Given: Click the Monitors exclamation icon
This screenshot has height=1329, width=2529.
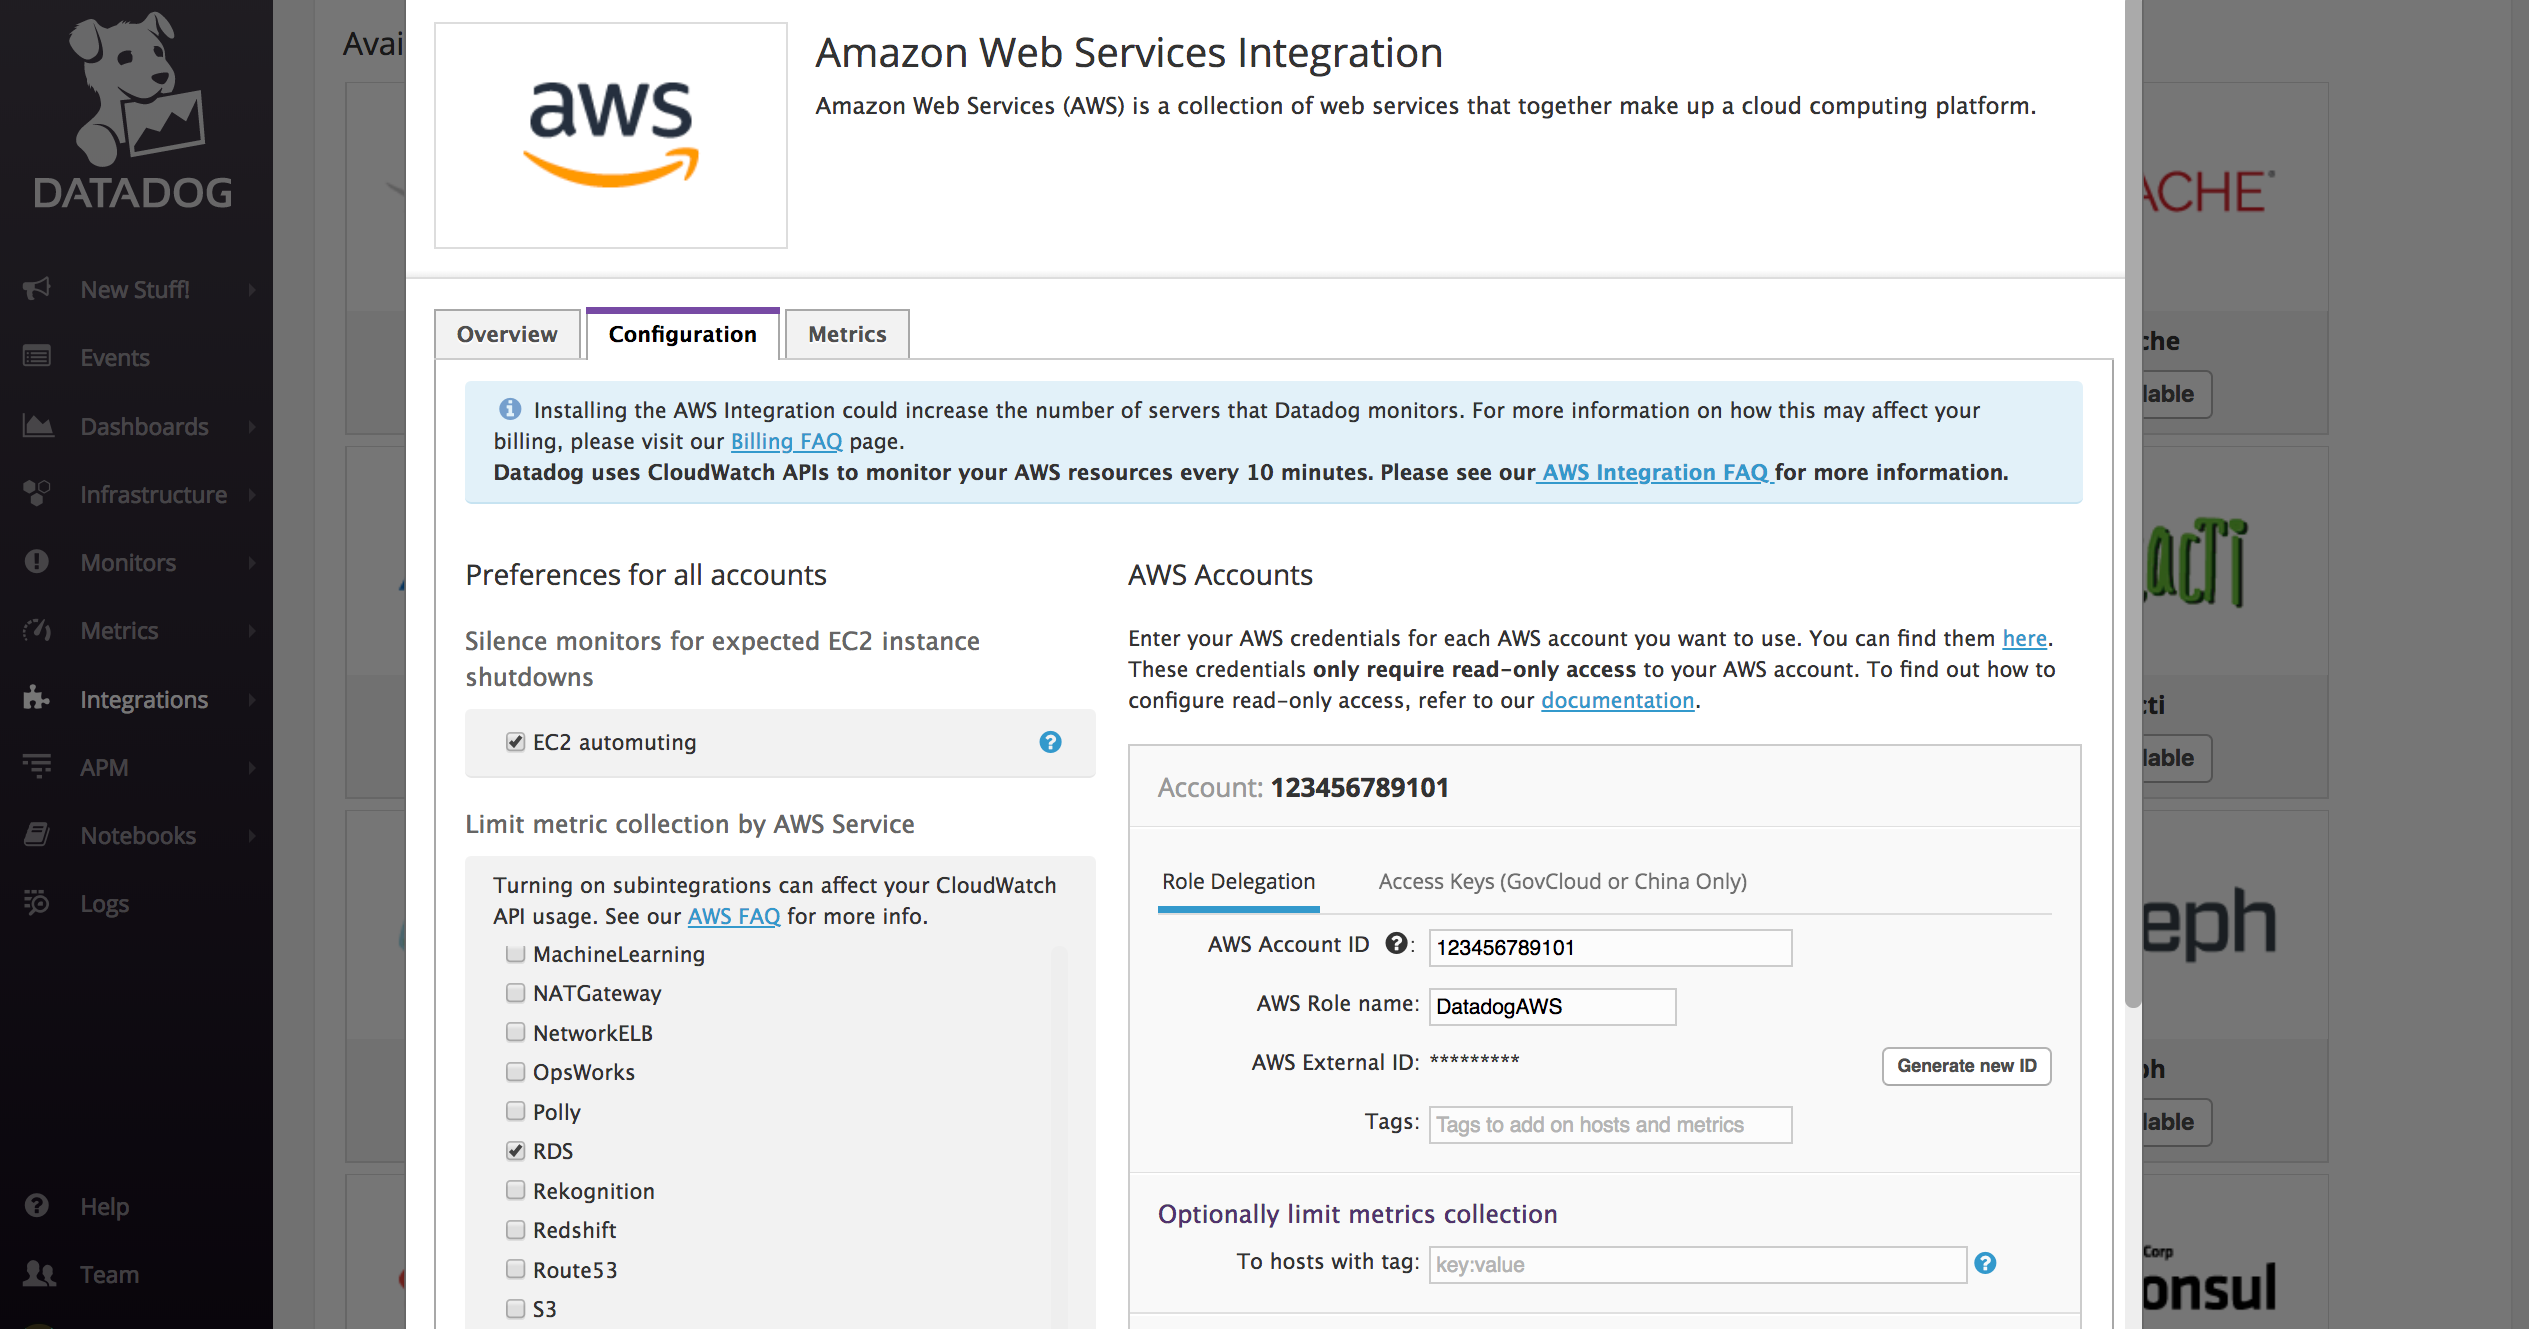Looking at the screenshot, I should click(37, 562).
